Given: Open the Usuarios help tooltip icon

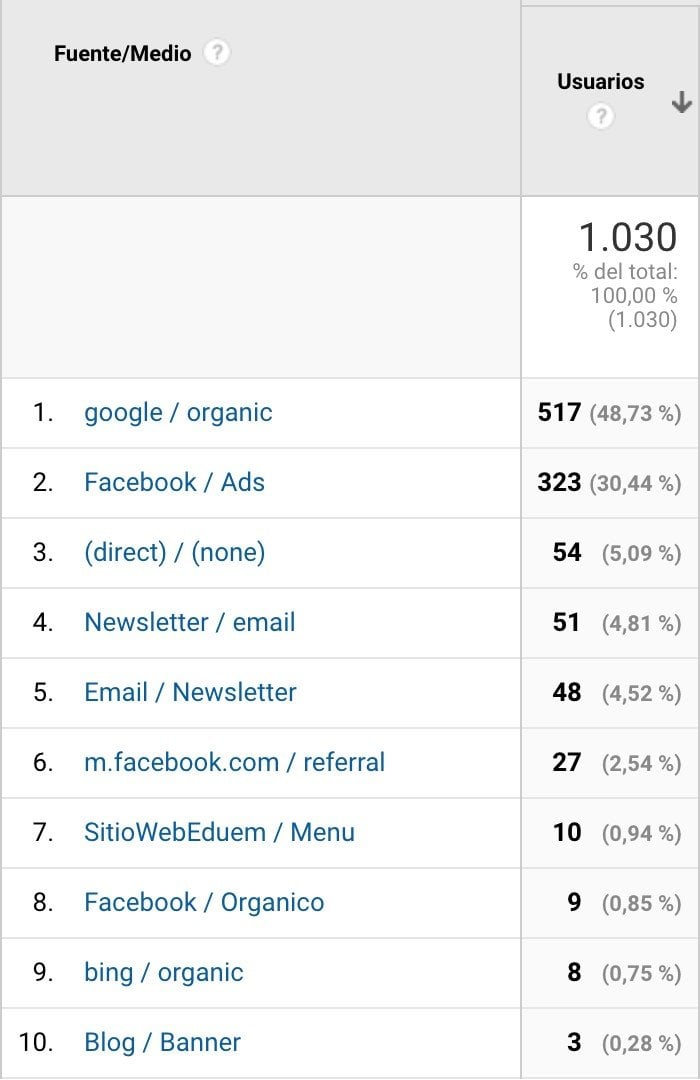Looking at the screenshot, I should point(600,117).
